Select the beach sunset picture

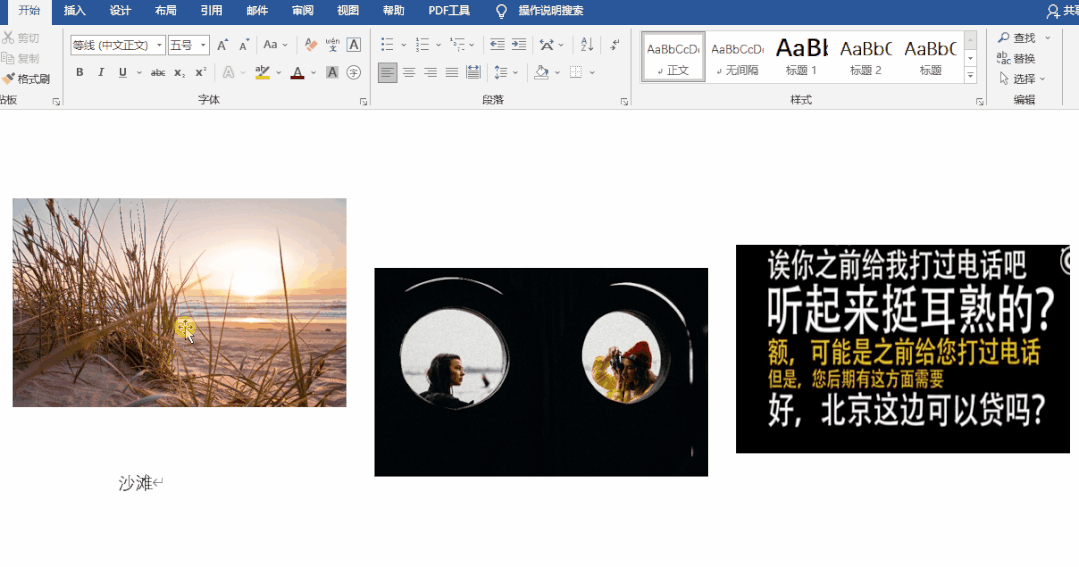[179, 302]
